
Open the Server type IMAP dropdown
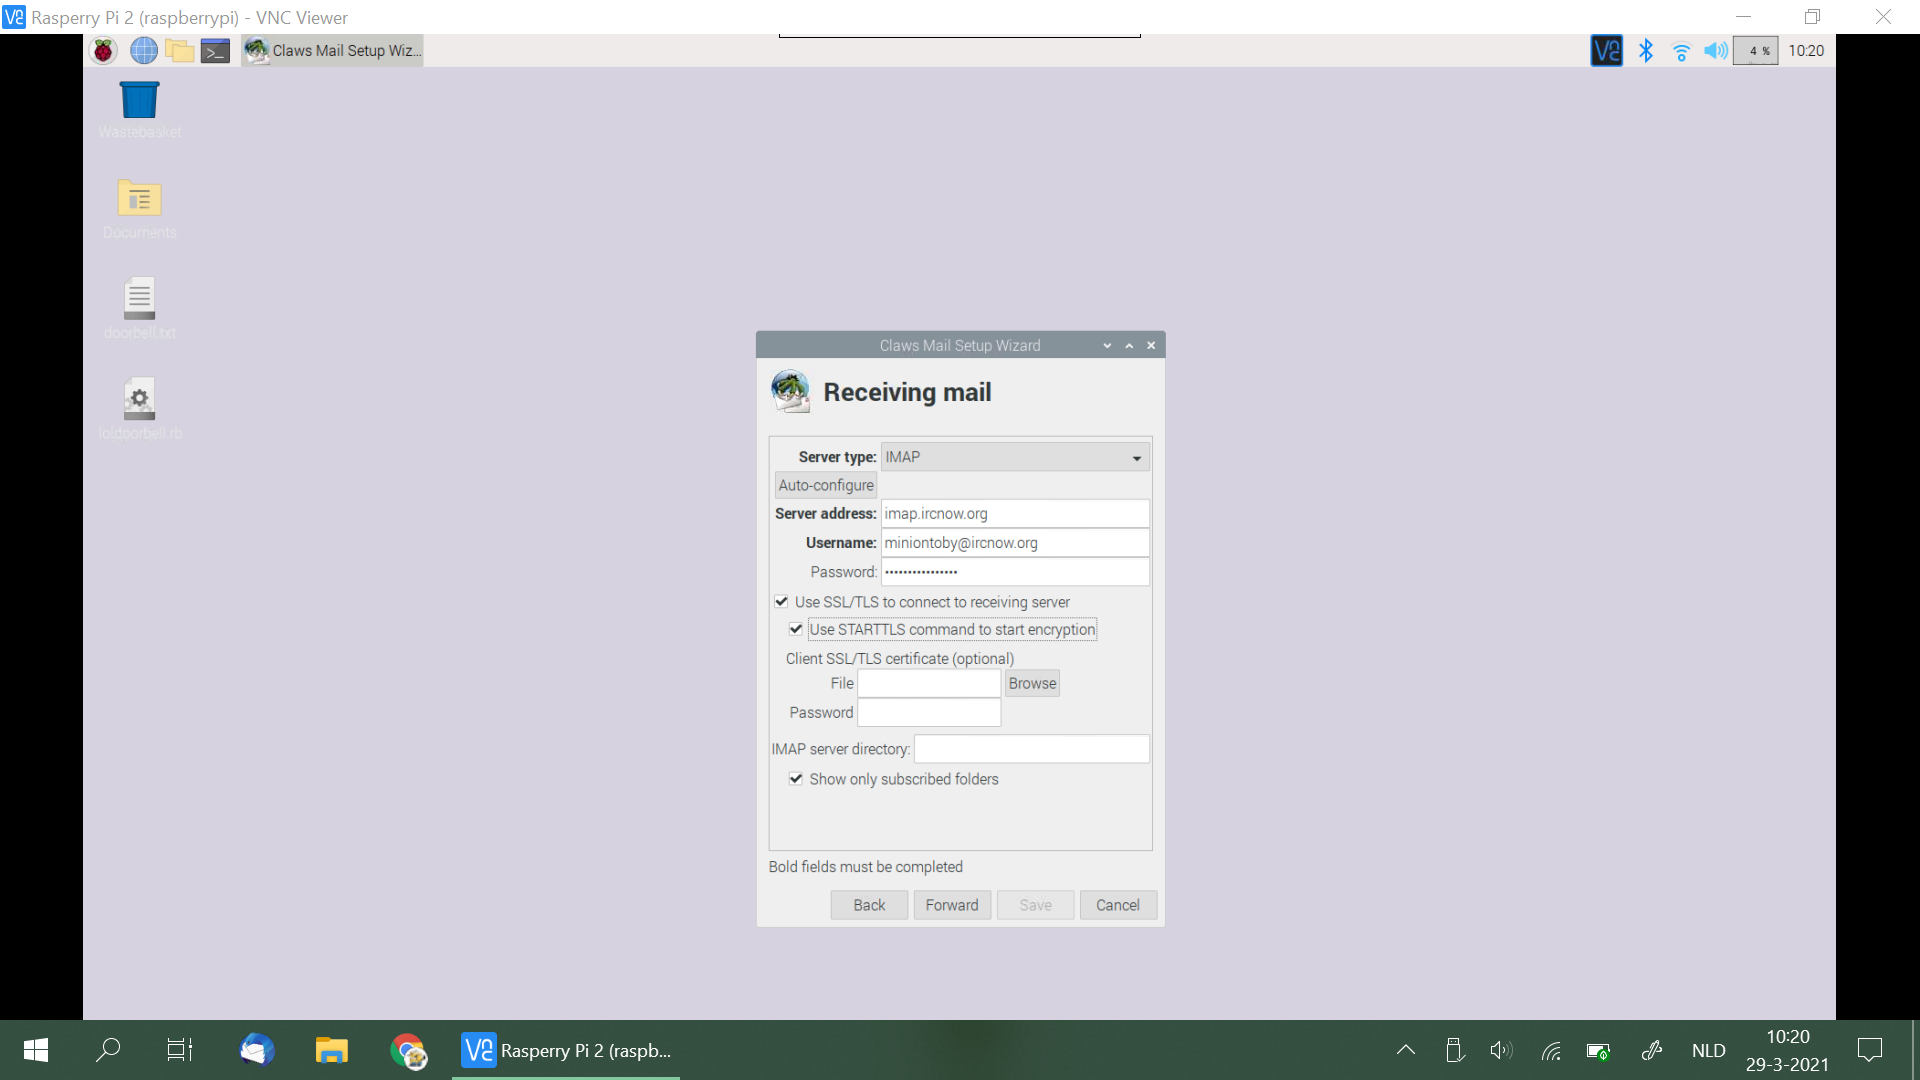1015,457
